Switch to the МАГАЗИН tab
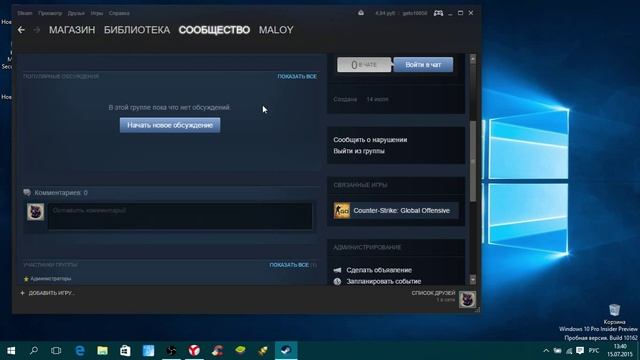 (72, 30)
